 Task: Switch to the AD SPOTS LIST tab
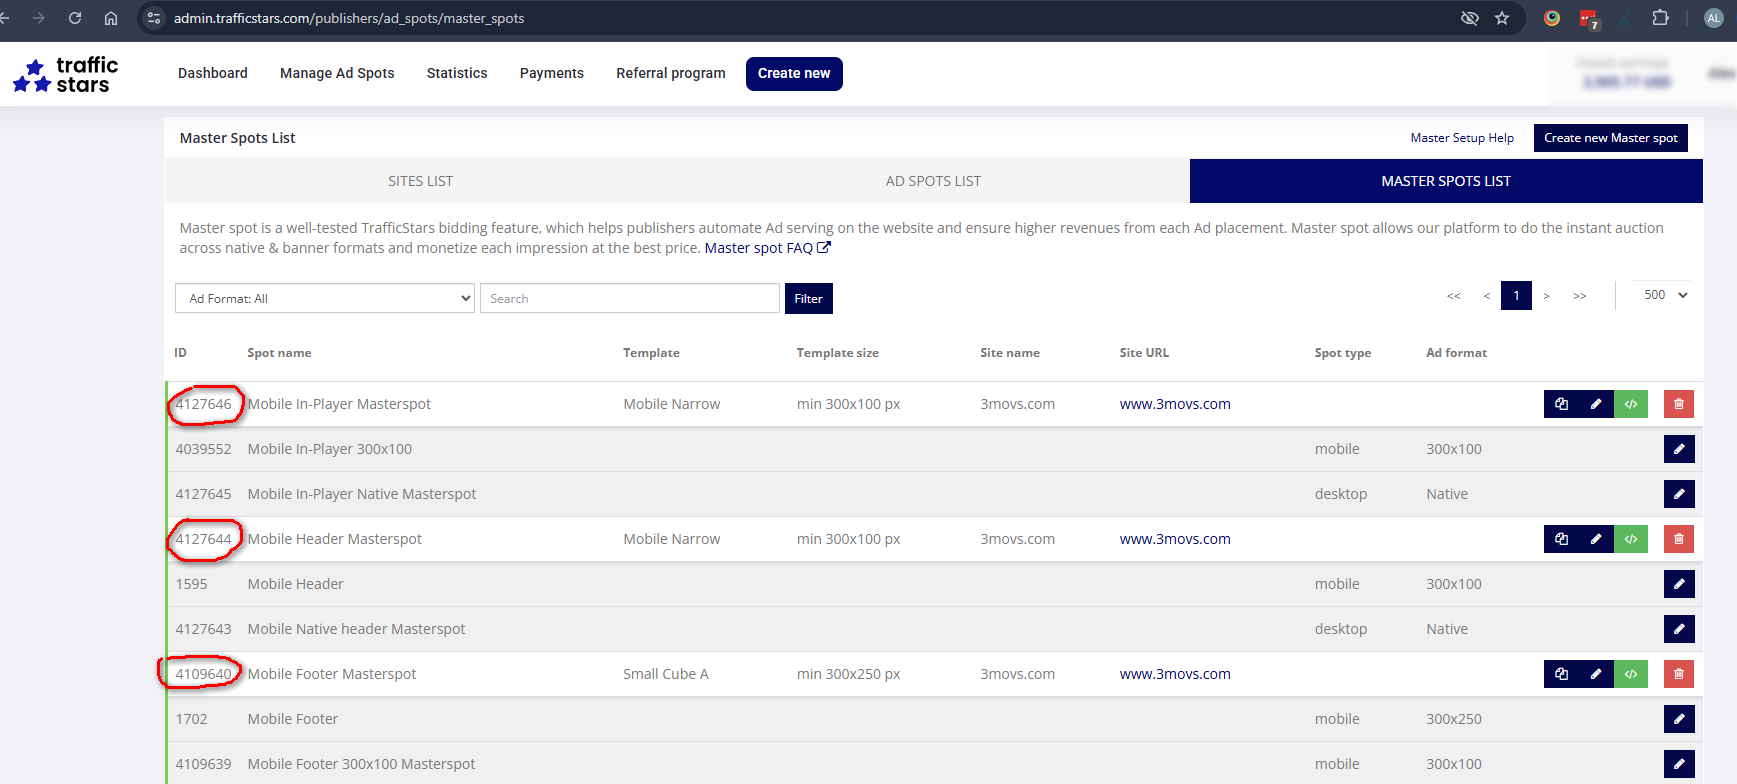tap(933, 181)
